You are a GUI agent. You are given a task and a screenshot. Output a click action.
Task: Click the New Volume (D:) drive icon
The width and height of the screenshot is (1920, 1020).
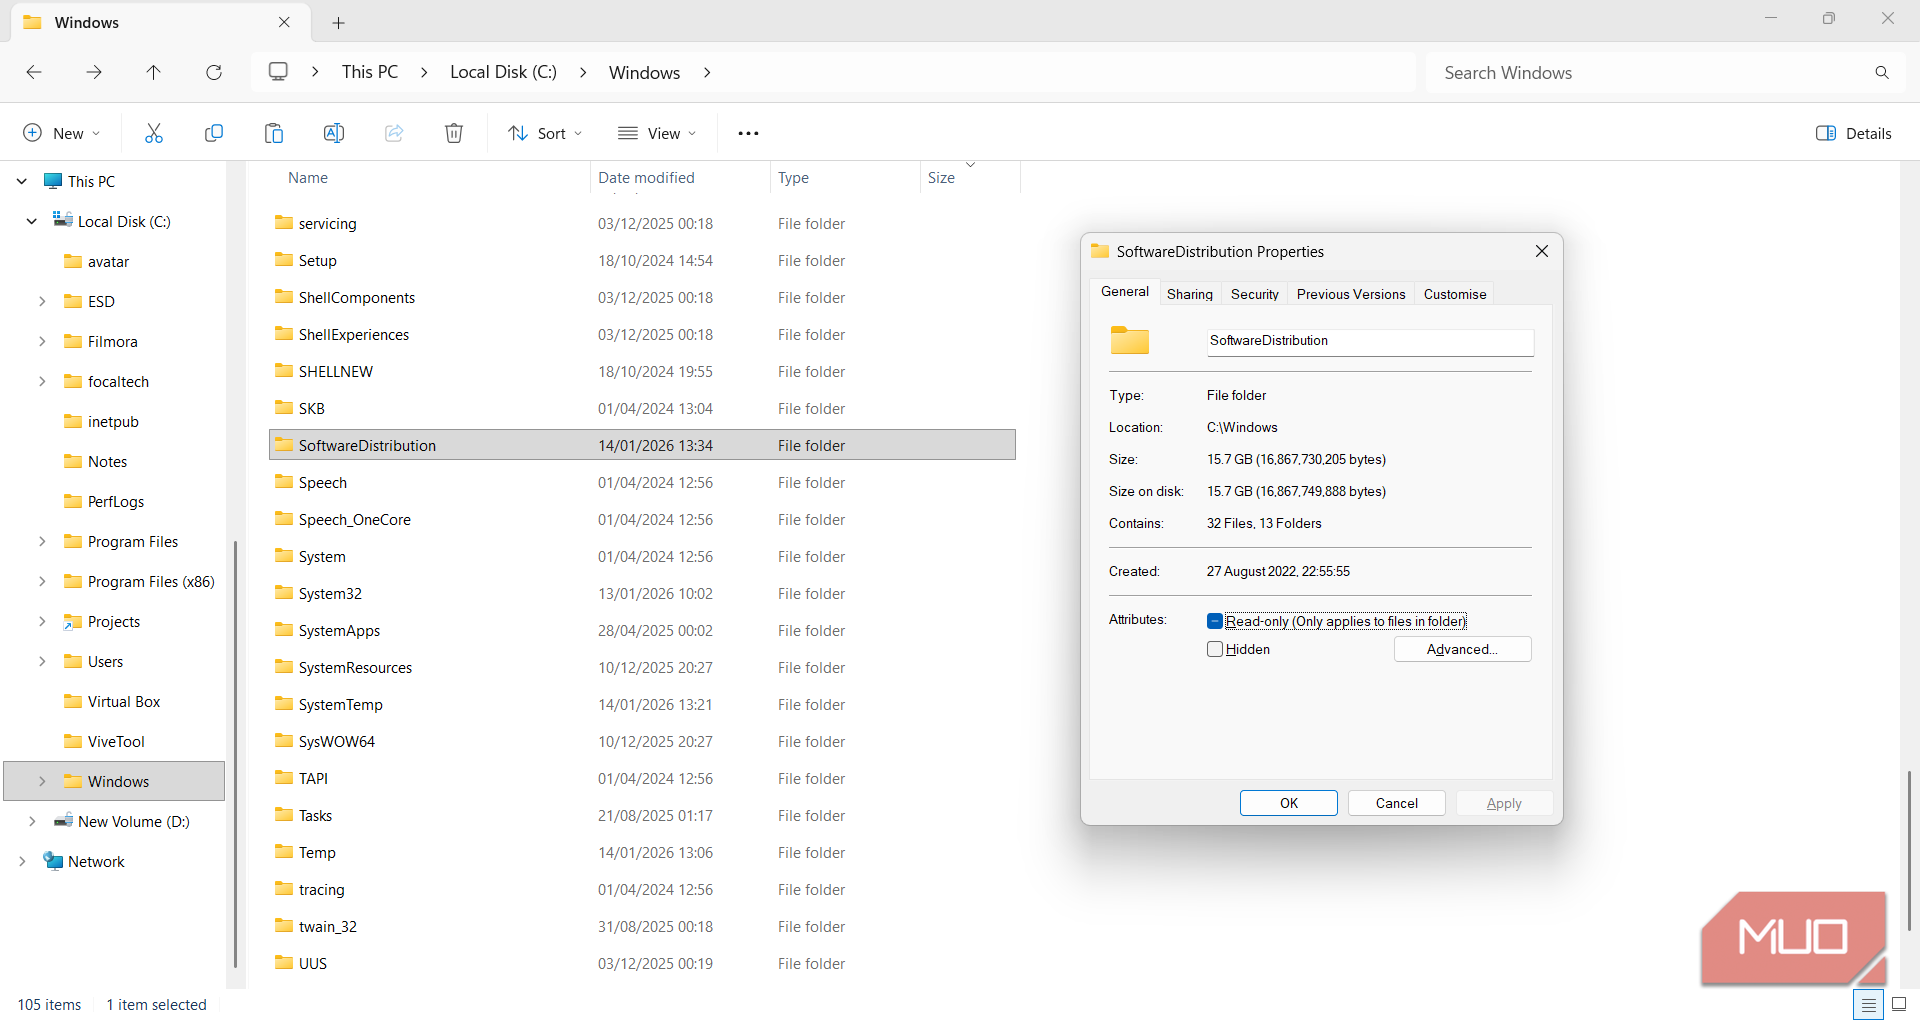(63, 821)
